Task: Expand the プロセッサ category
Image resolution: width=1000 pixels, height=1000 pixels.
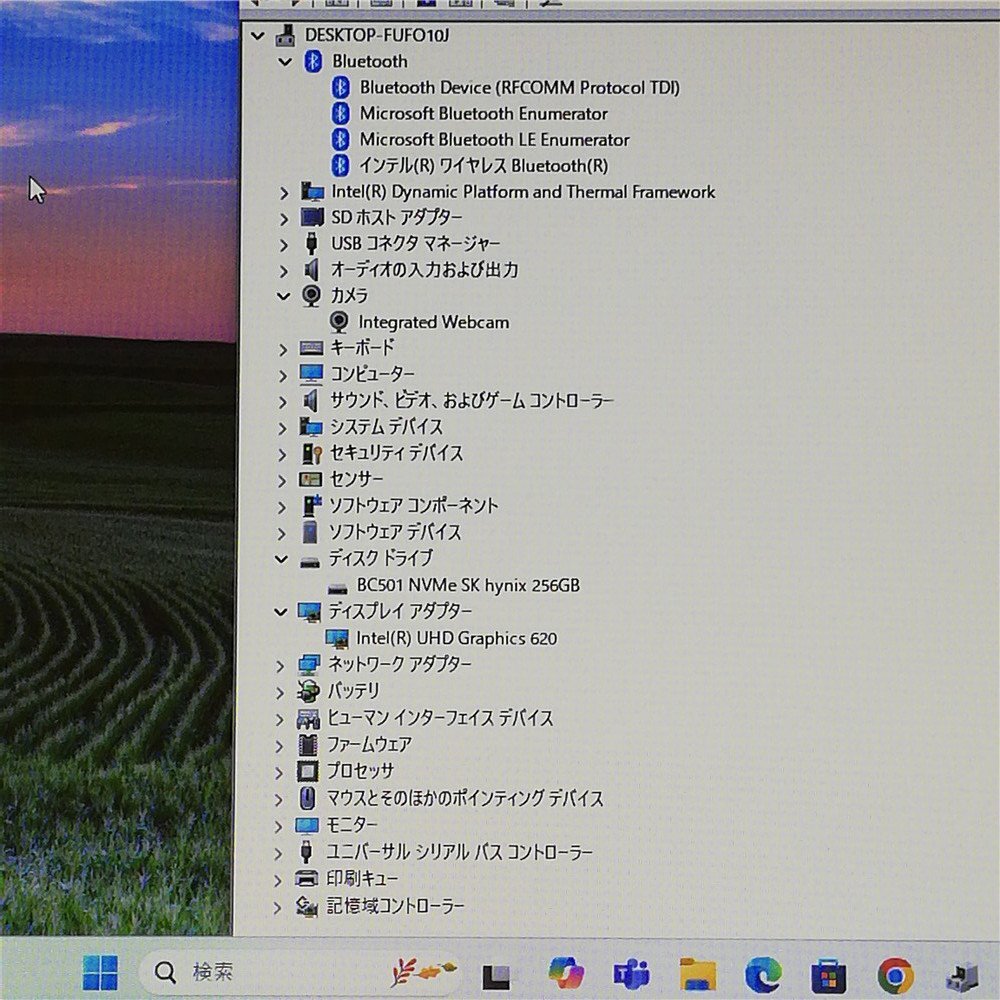Action: (282, 771)
